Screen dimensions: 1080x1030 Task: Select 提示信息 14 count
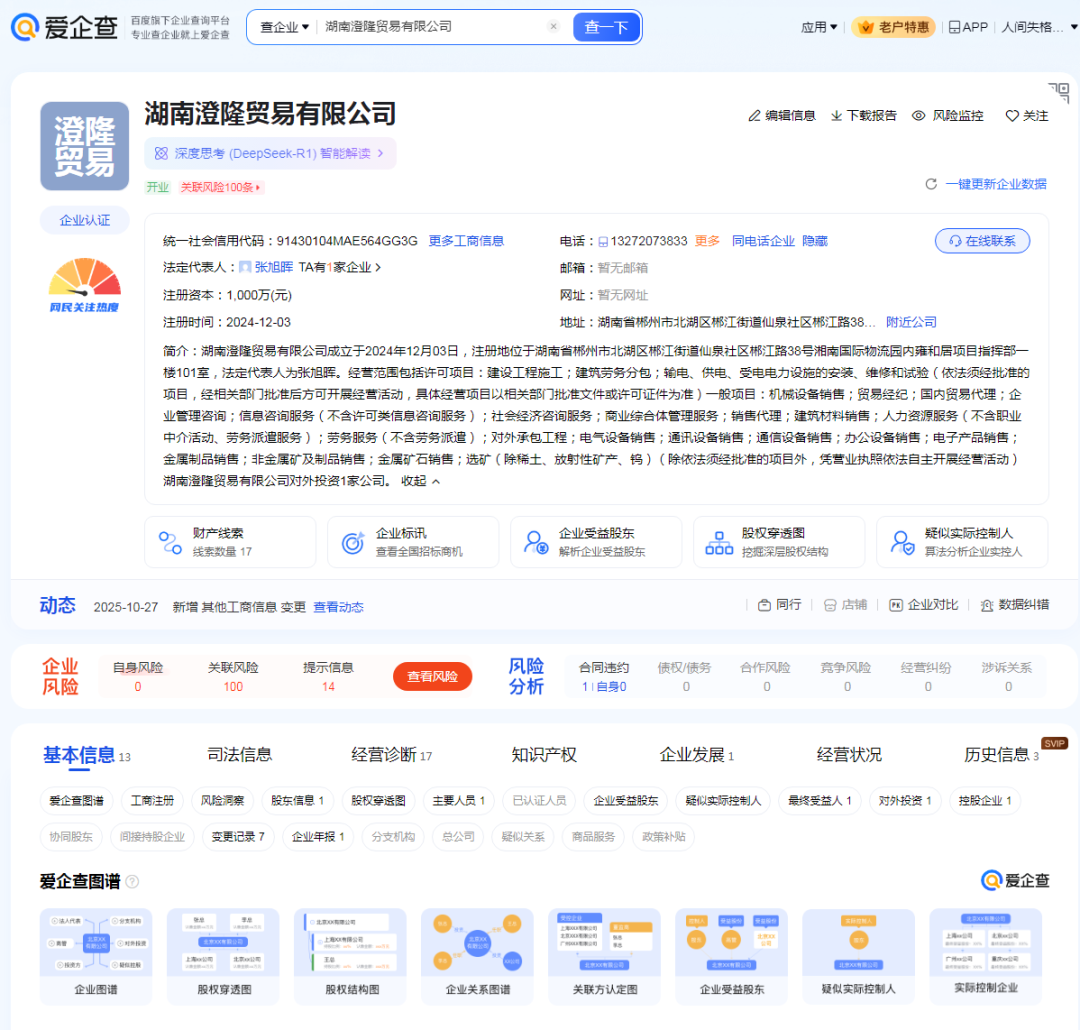[329, 677]
